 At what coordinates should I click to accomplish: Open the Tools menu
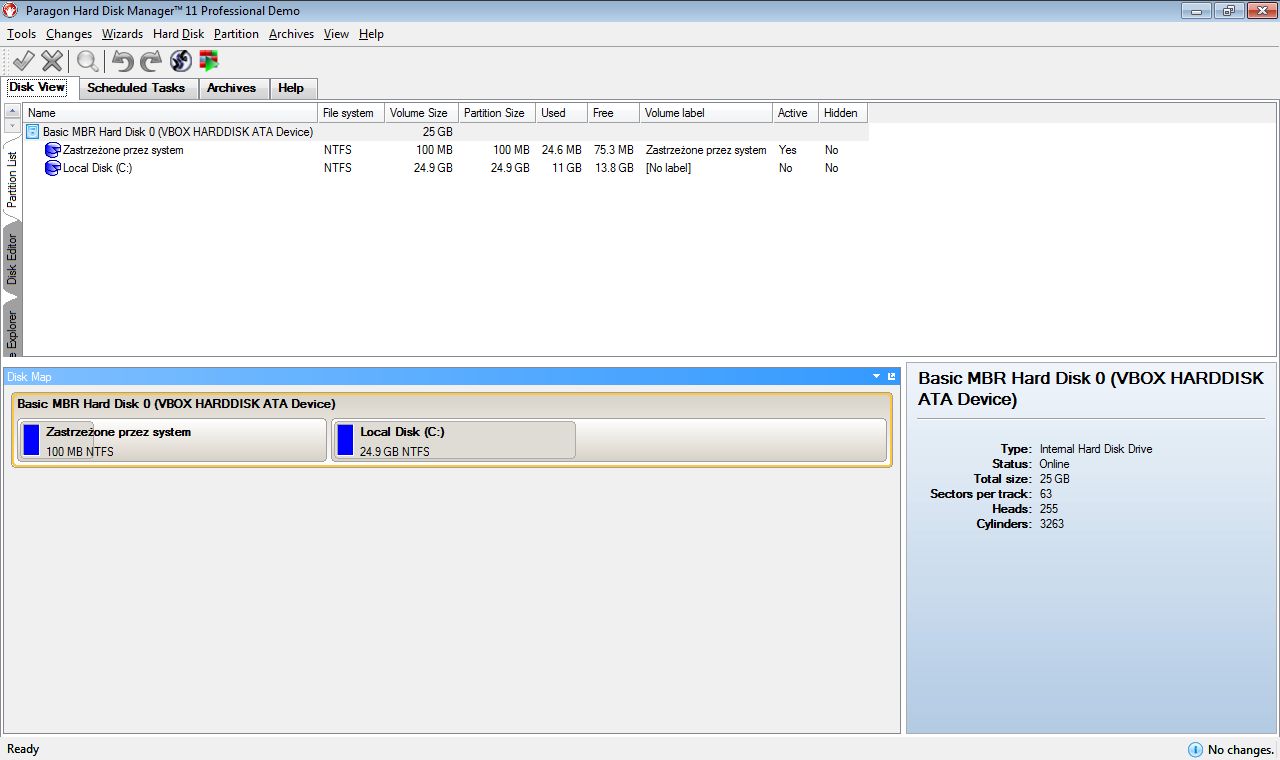click(x=21, y=34)
